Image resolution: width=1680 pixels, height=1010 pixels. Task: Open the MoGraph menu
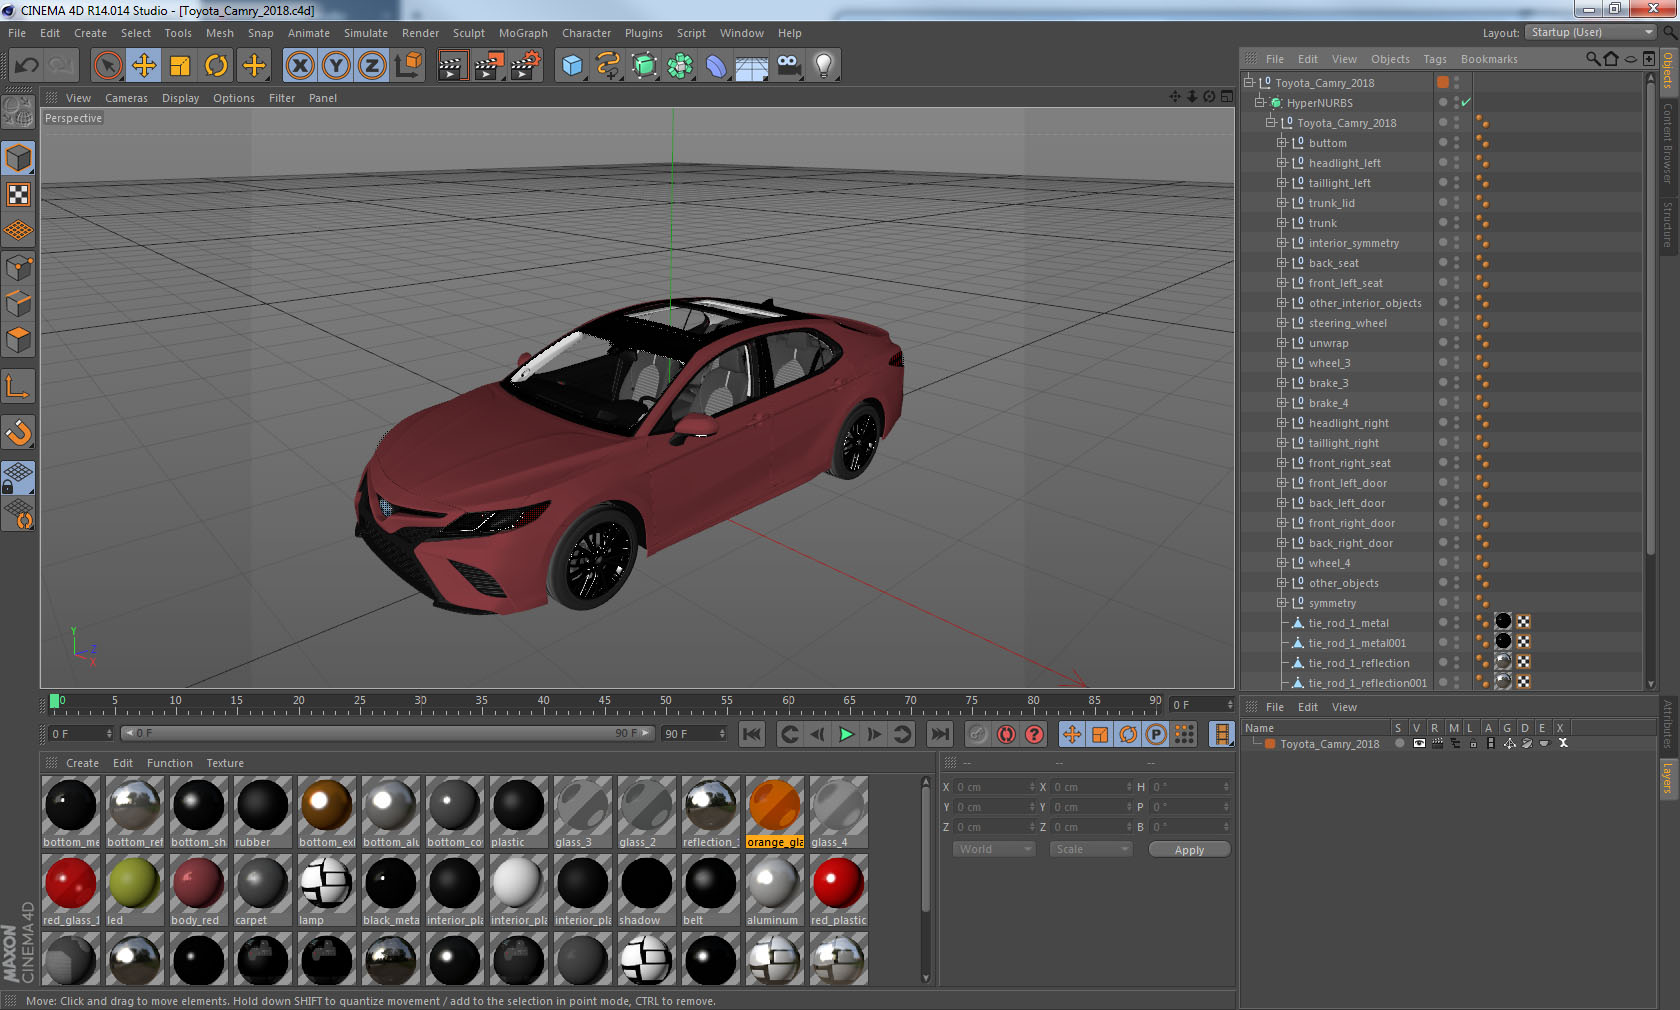pos(523,33)
